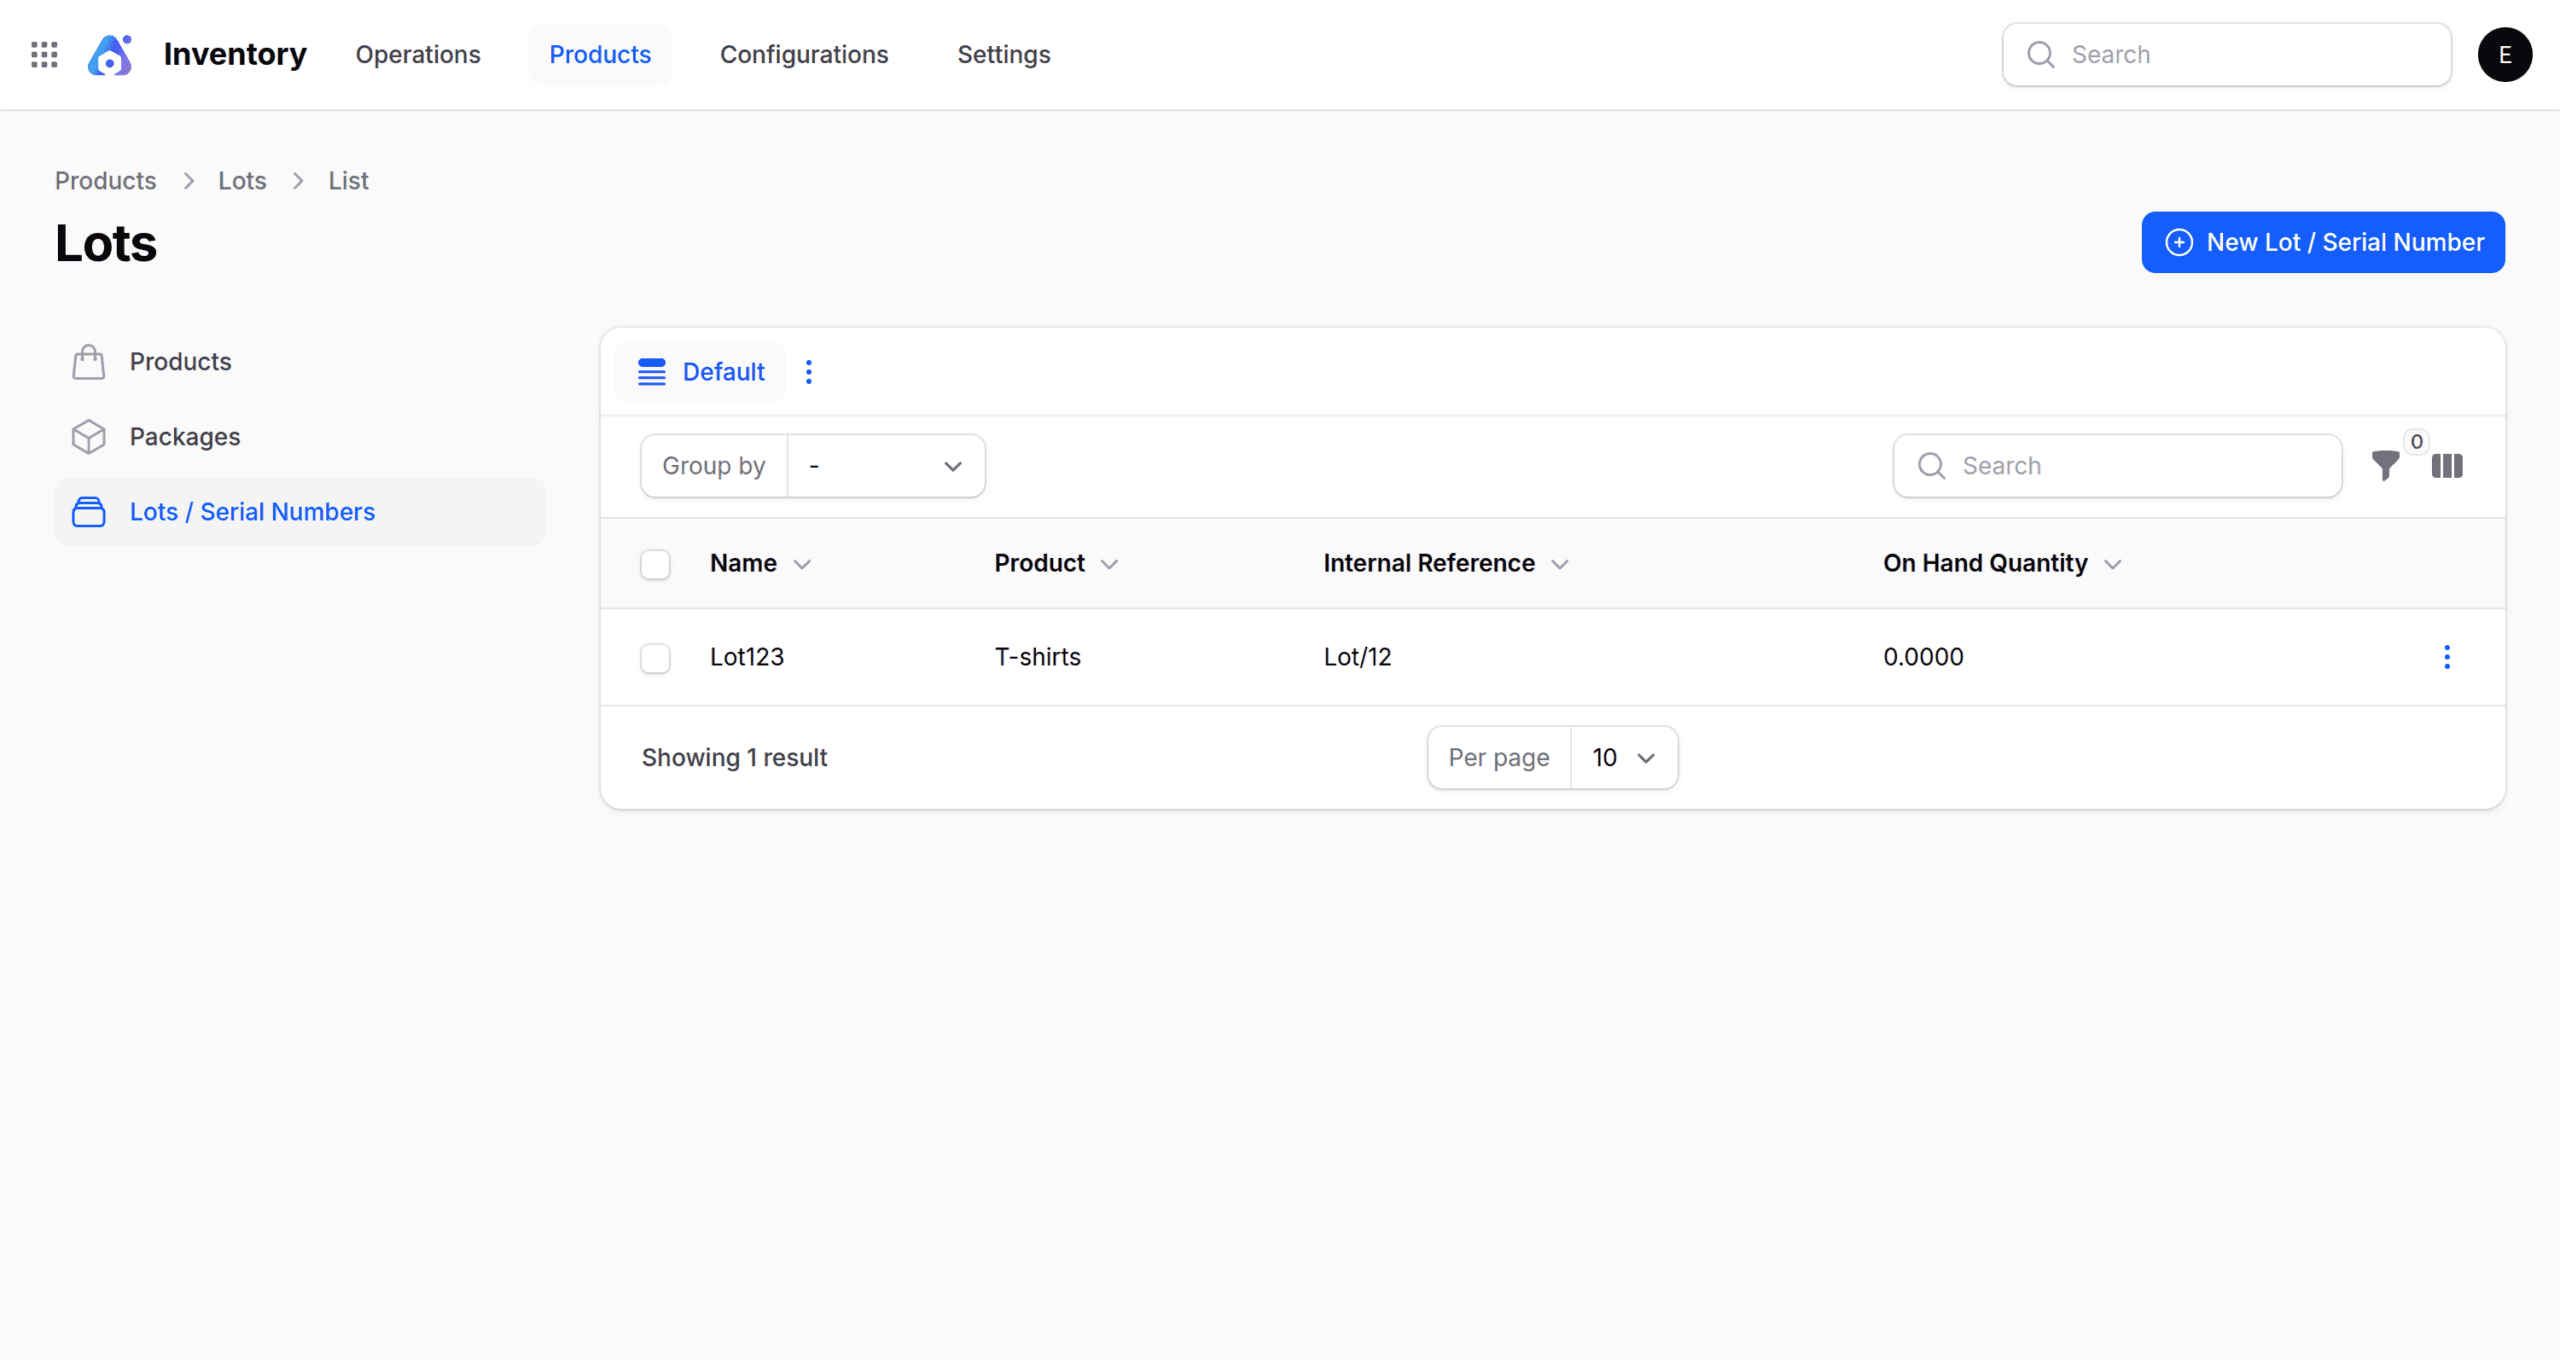This screenshot has width=2560, height=1360.
Task: Select the Default view tab
Action: click(701, 372)
